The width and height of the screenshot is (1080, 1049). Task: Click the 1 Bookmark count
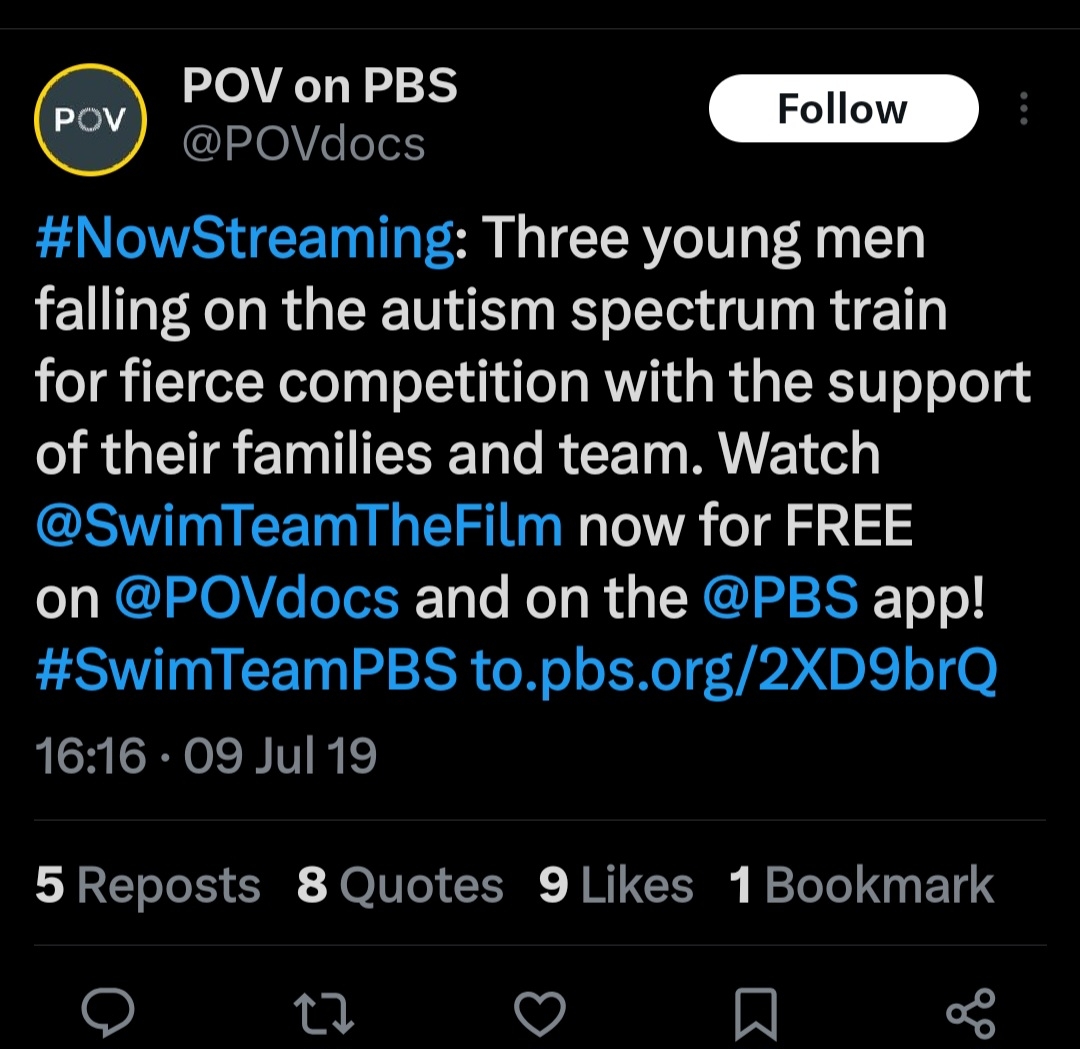[x=862, y=886]
